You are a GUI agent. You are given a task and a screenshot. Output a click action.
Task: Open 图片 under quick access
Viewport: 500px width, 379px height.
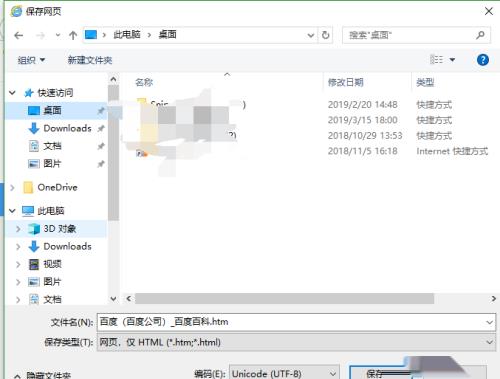coord(52,163)
